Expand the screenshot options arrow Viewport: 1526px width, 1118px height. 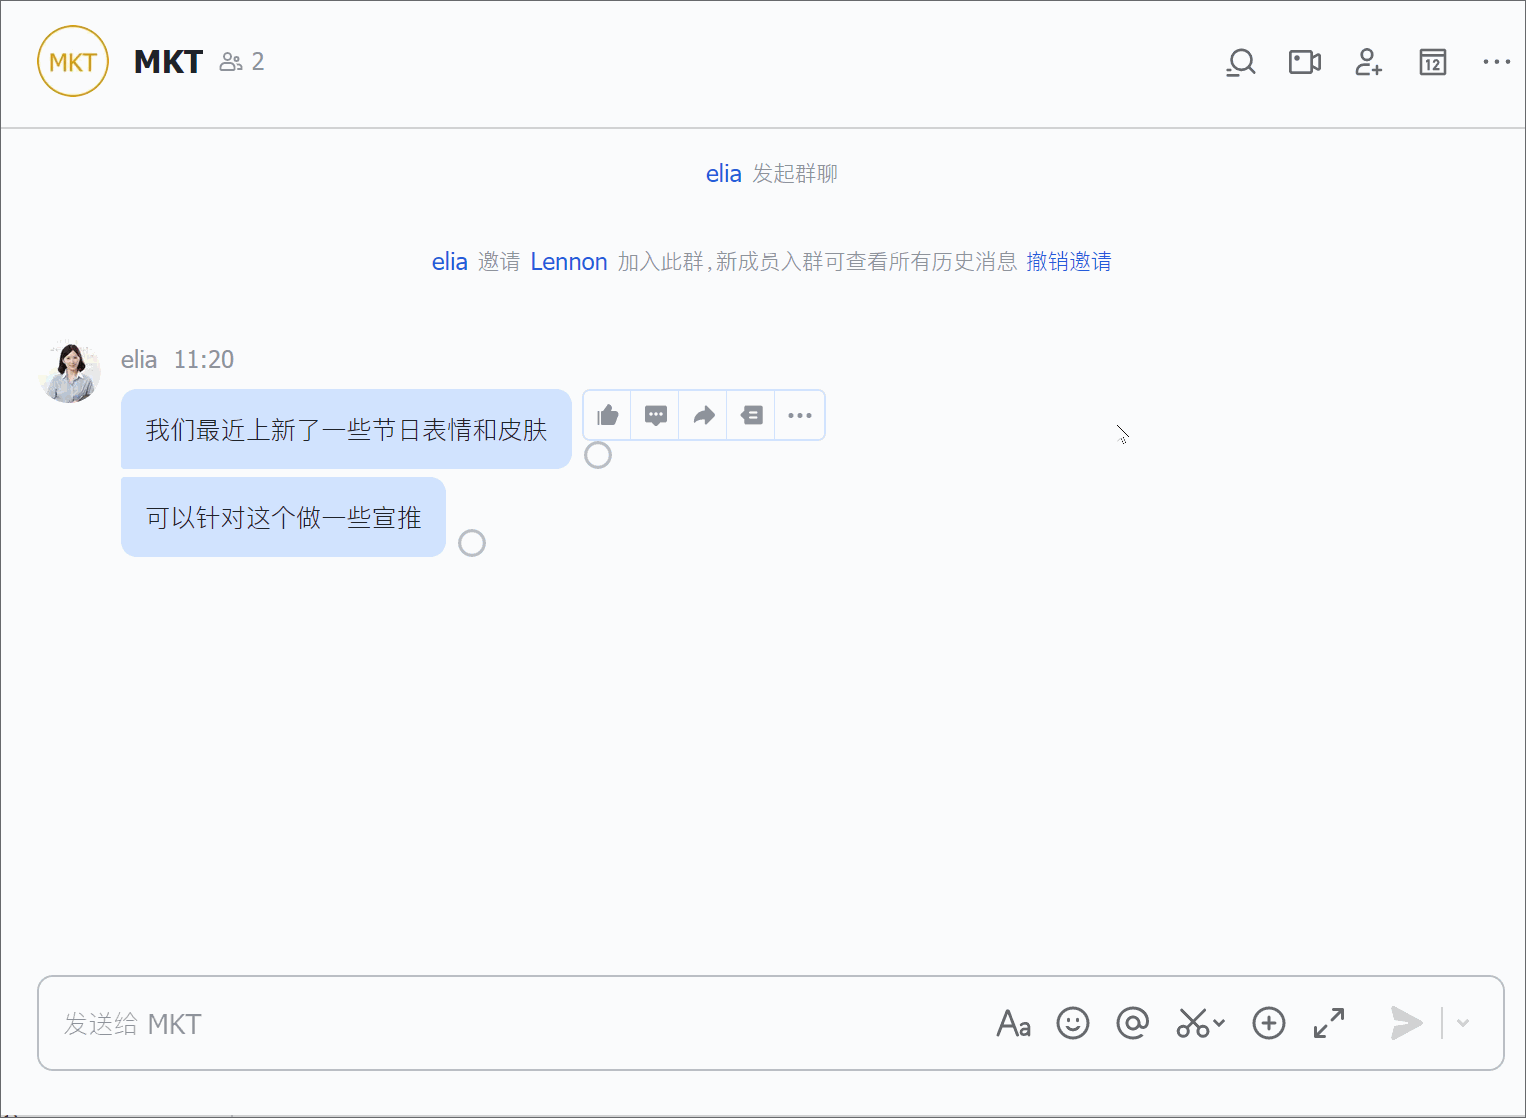click(x=1219, y=1023)
